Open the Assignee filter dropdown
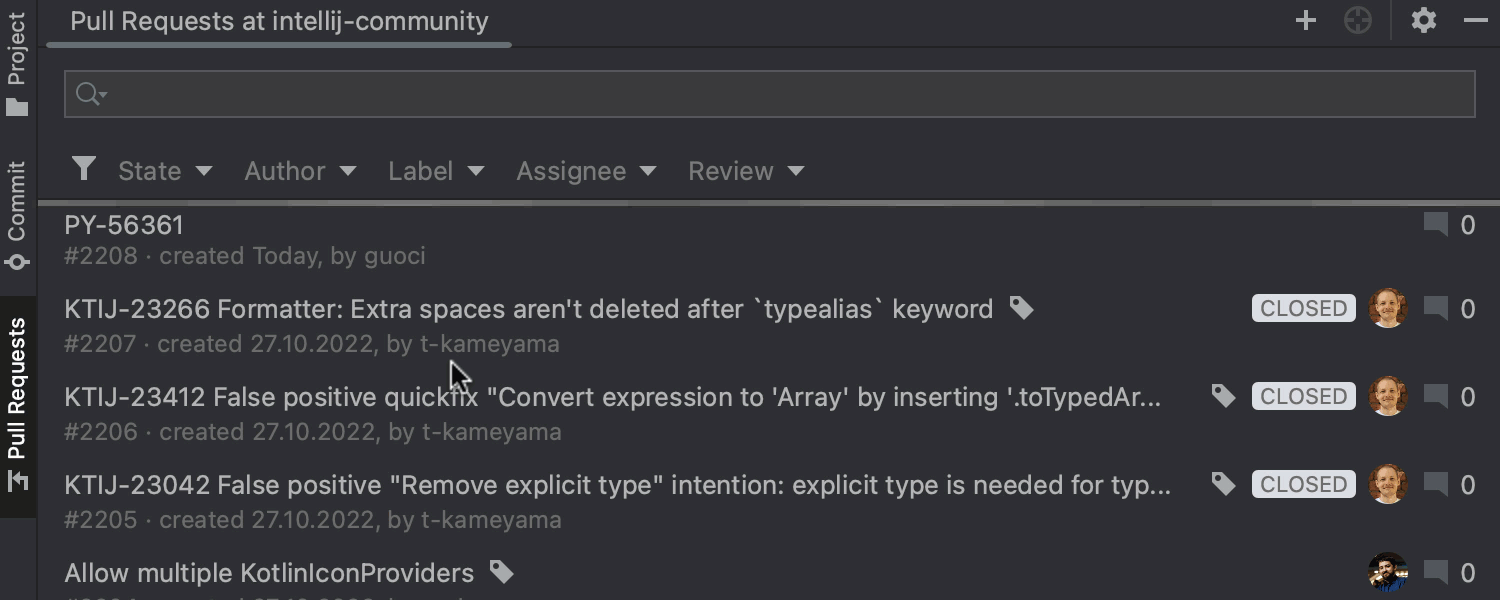Image resolution: width=1500 pixels, height=600 pixels. pos(586,171)
